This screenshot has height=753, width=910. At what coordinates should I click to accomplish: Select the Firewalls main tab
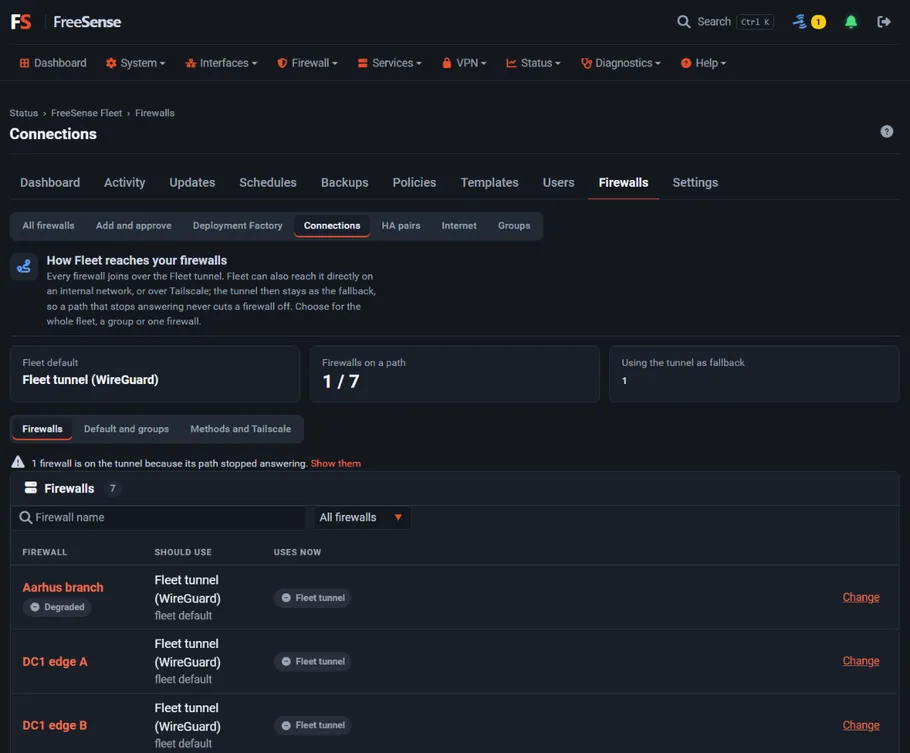point(623,182)
